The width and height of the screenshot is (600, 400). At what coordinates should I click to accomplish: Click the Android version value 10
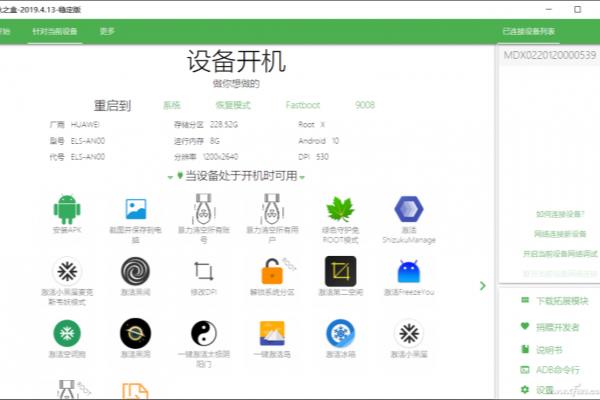(335, 141)
